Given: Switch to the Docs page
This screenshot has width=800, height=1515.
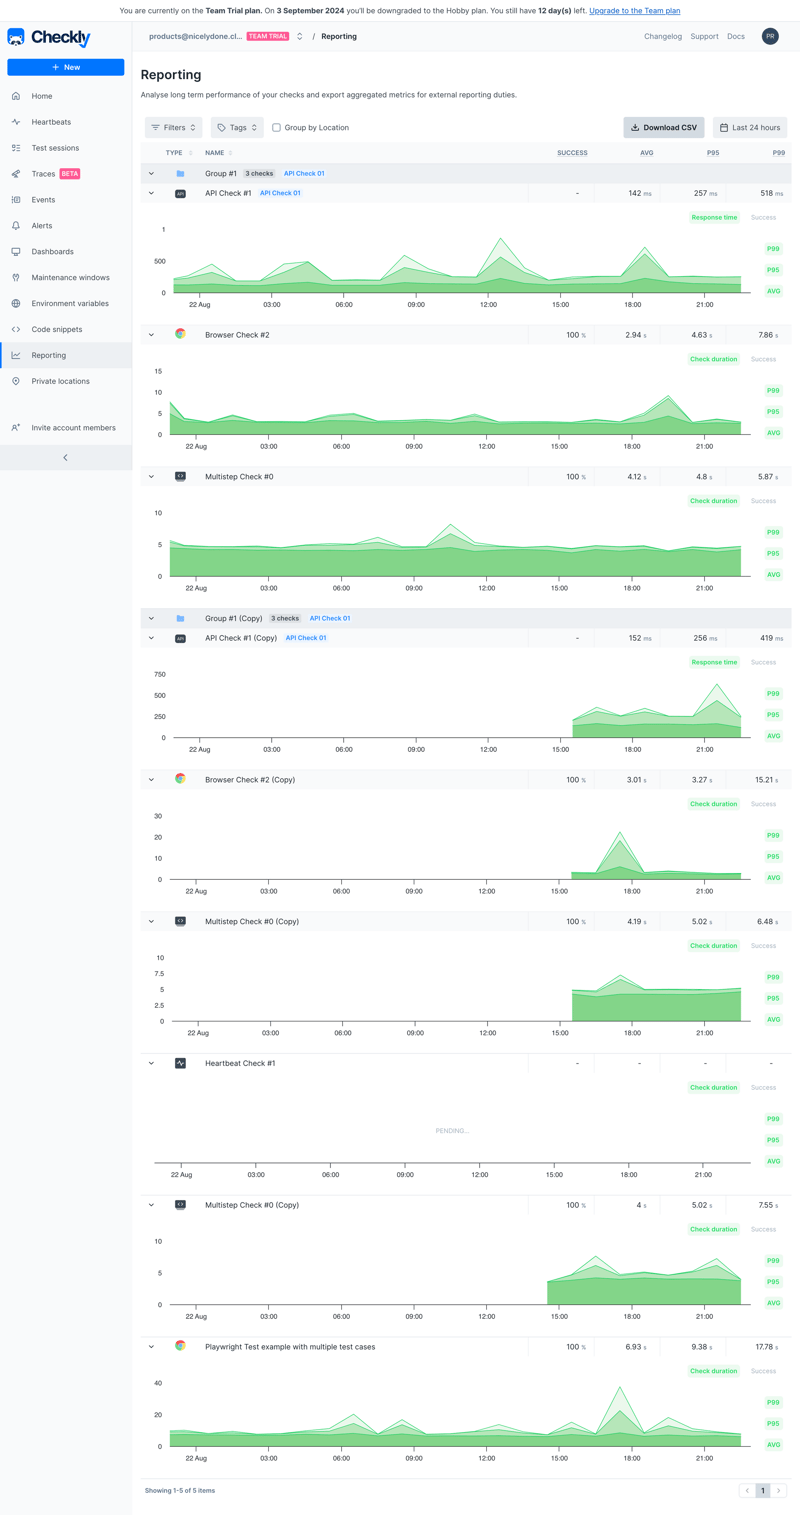Looking at the screenshot, I should [x=736, y=36].
